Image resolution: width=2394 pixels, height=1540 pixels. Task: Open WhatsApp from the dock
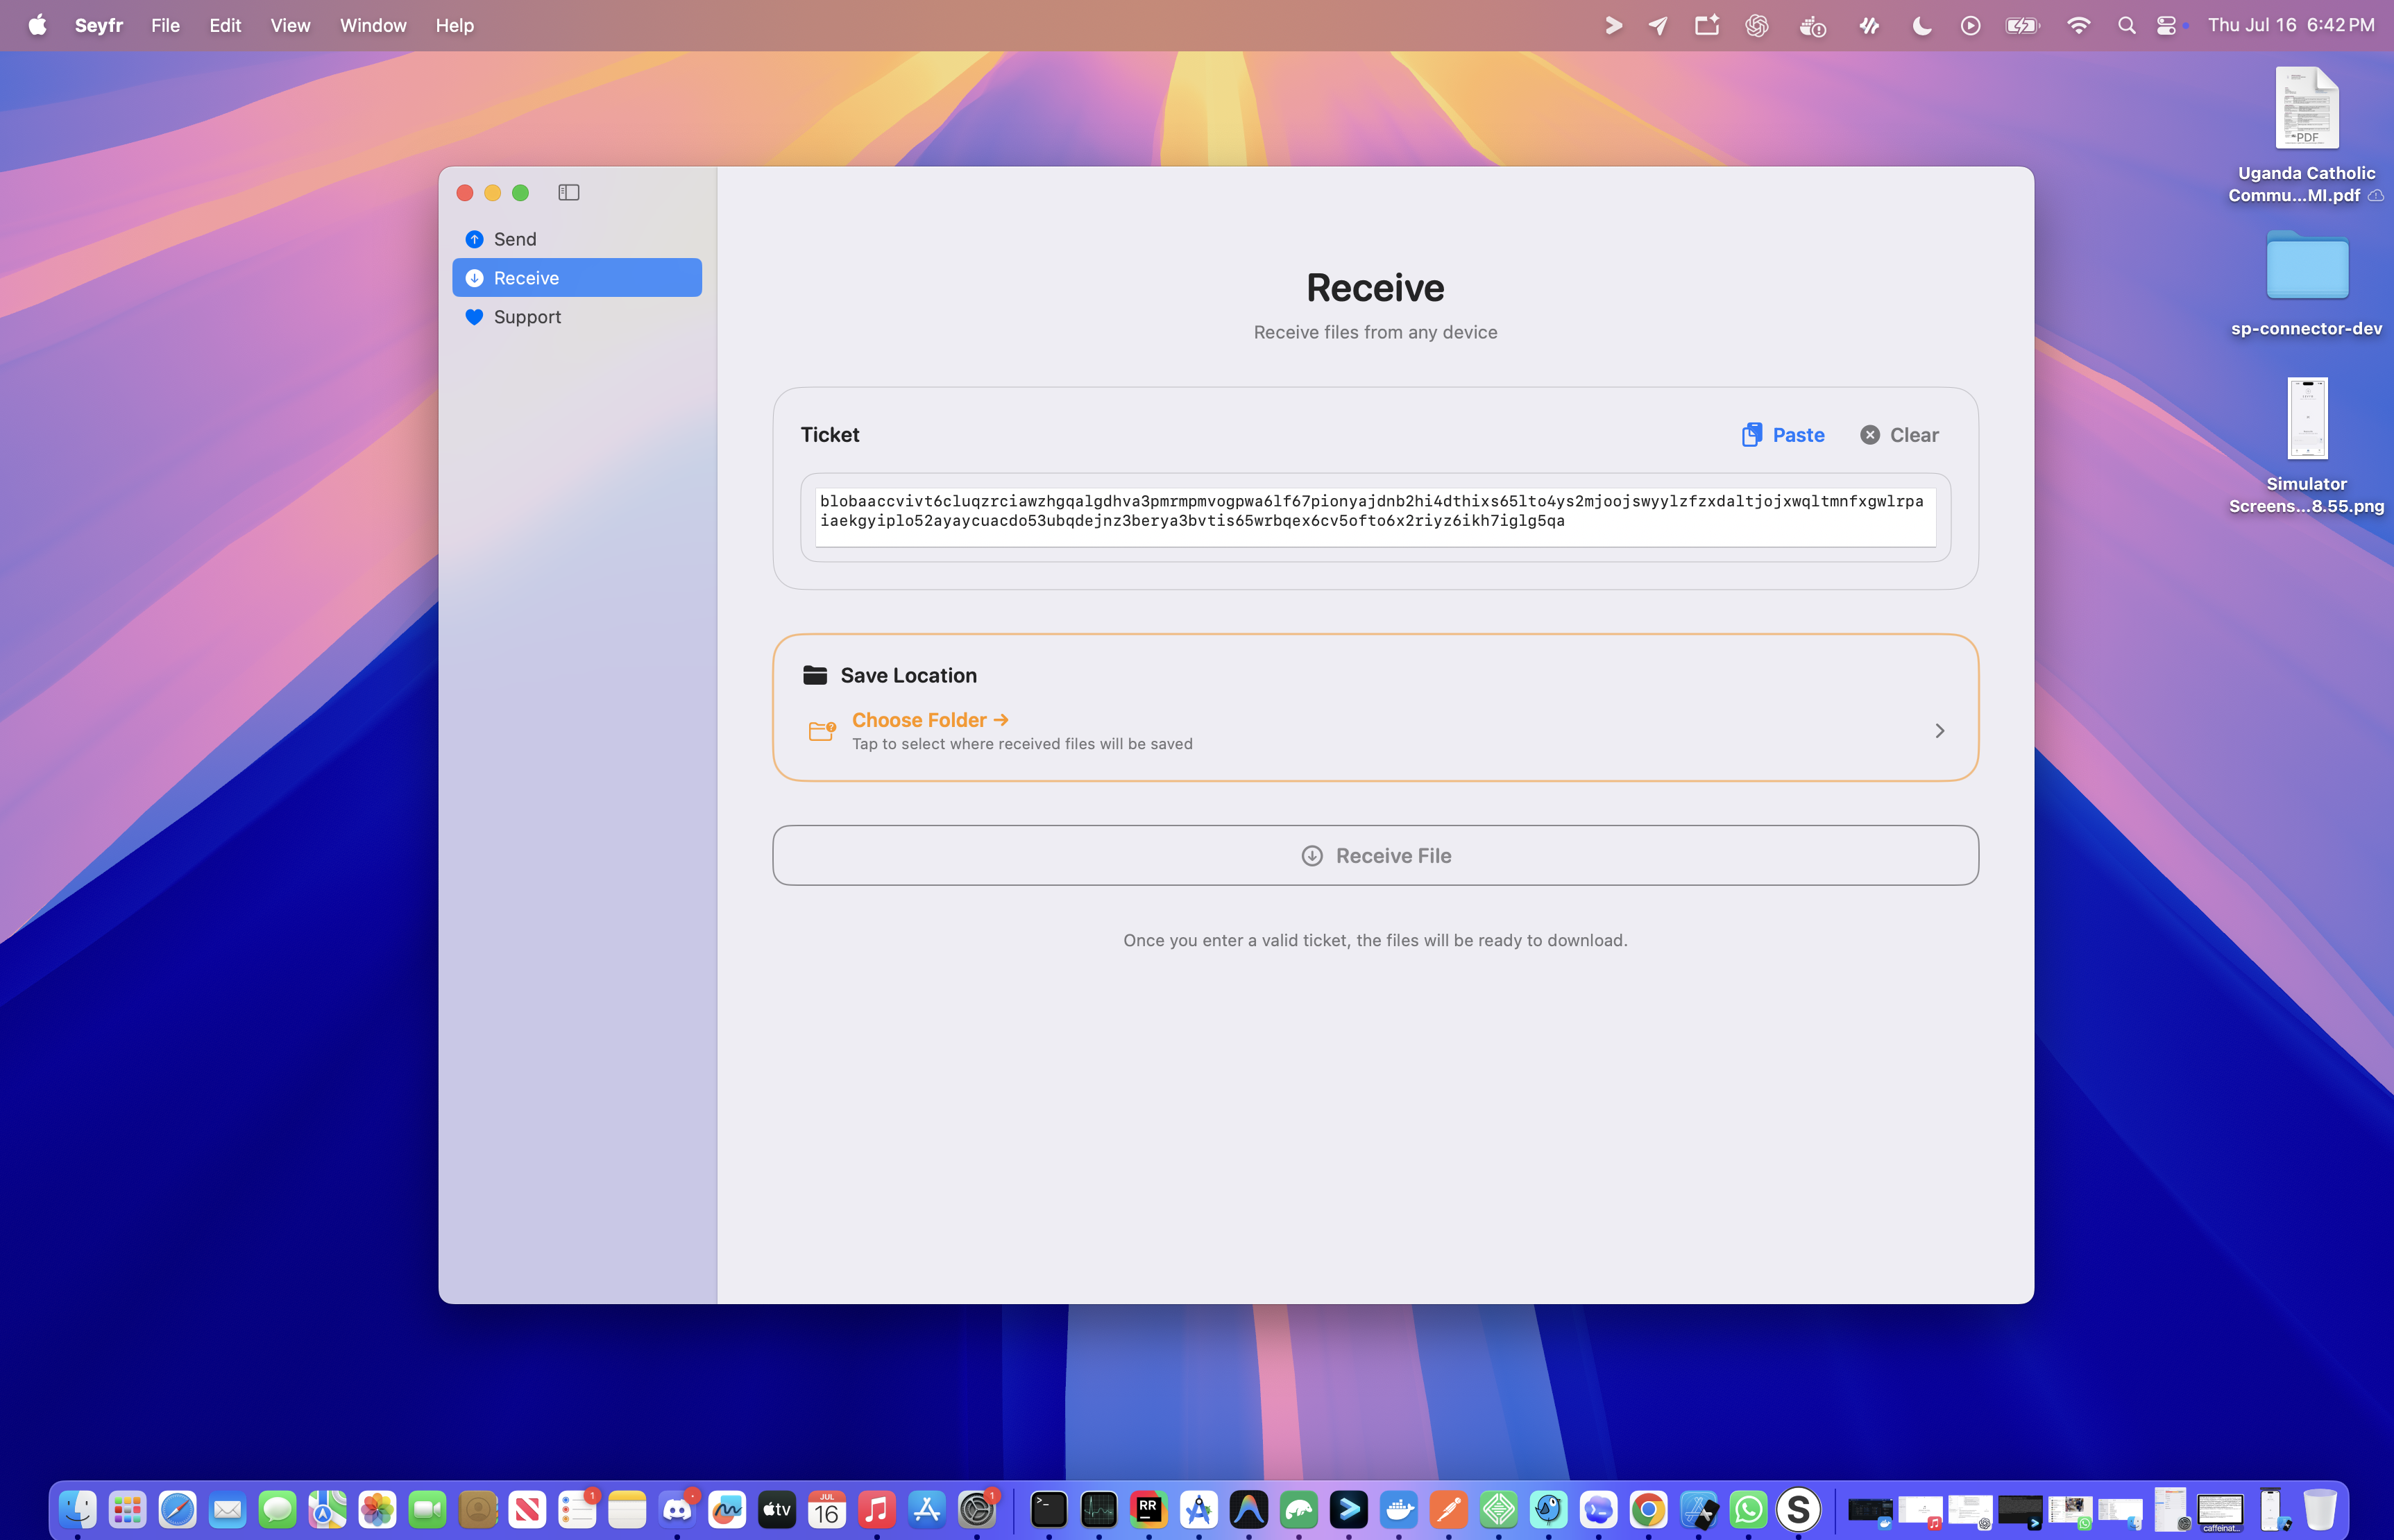tap(1749, 1509)
